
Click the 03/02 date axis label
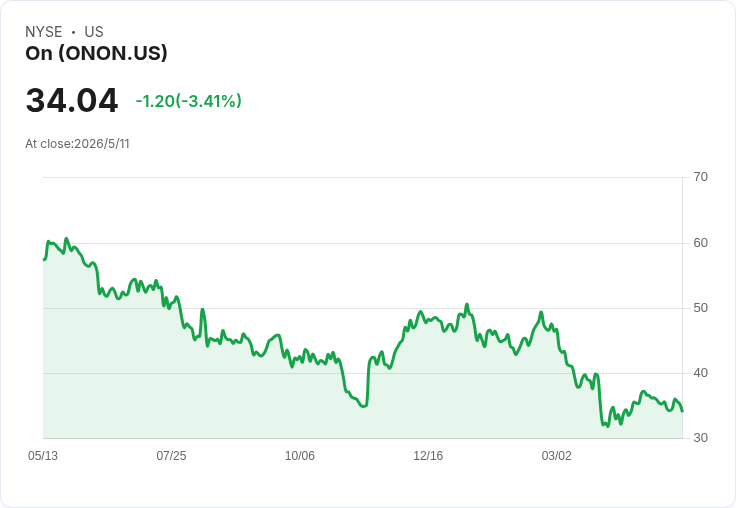[557, 455]
